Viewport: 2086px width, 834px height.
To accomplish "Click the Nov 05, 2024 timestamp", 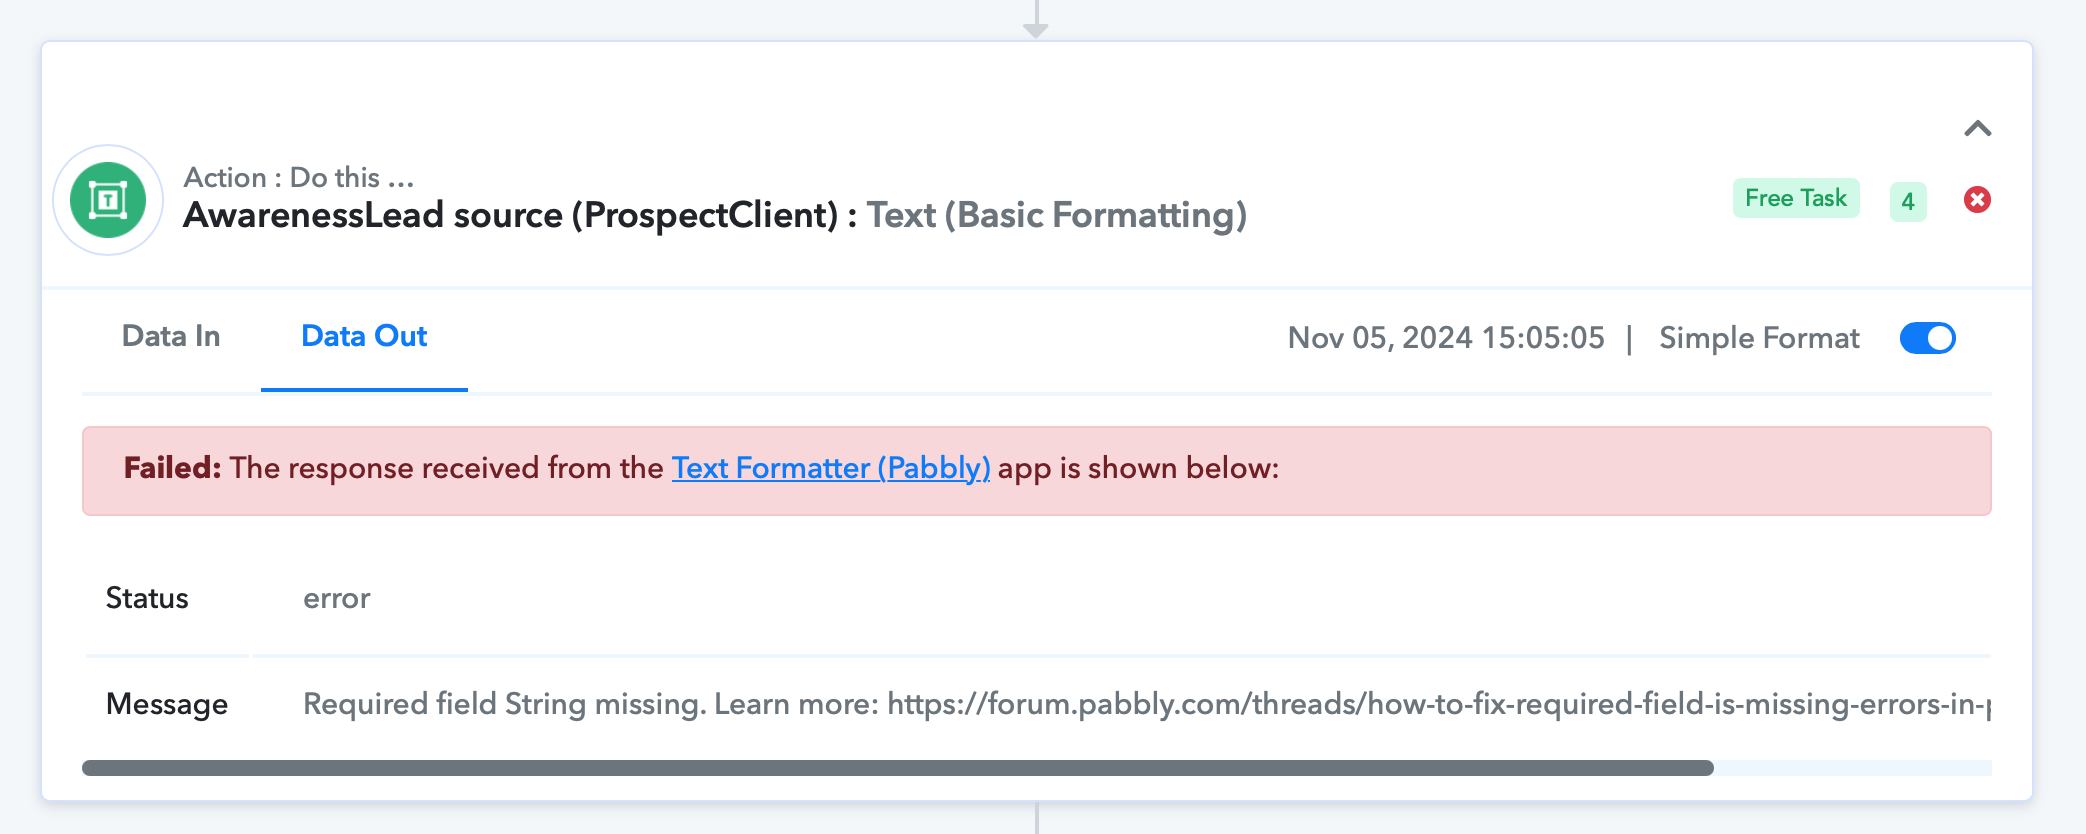I will (x=1446, y=338).
